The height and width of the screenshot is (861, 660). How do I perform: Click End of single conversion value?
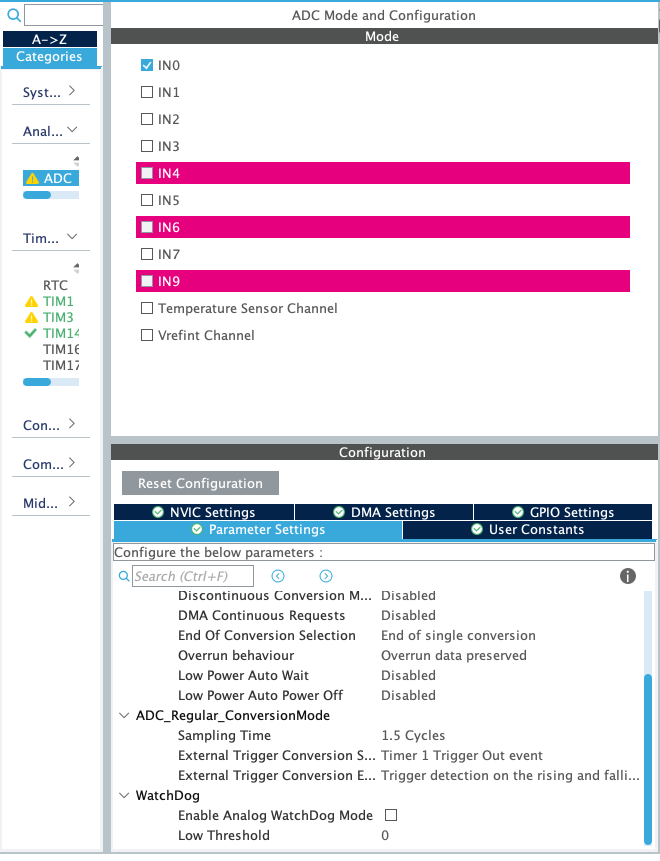[458, 635]
